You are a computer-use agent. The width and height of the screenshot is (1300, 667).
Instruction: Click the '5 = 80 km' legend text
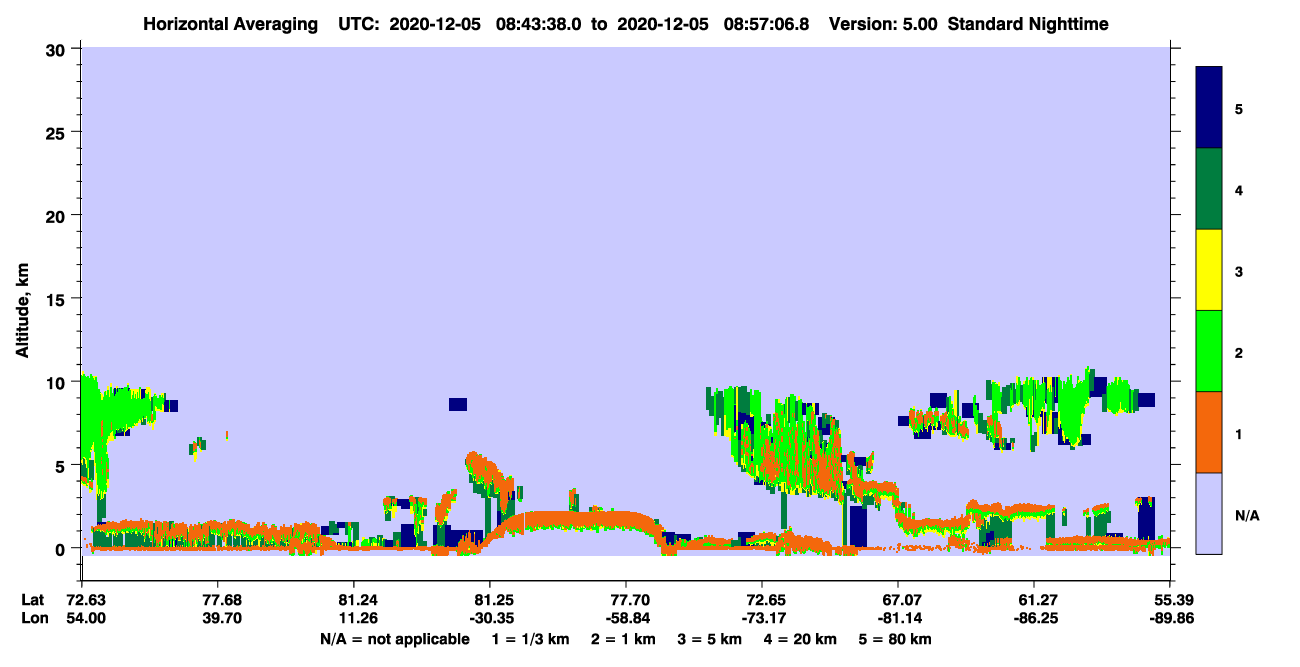[896, 639]
